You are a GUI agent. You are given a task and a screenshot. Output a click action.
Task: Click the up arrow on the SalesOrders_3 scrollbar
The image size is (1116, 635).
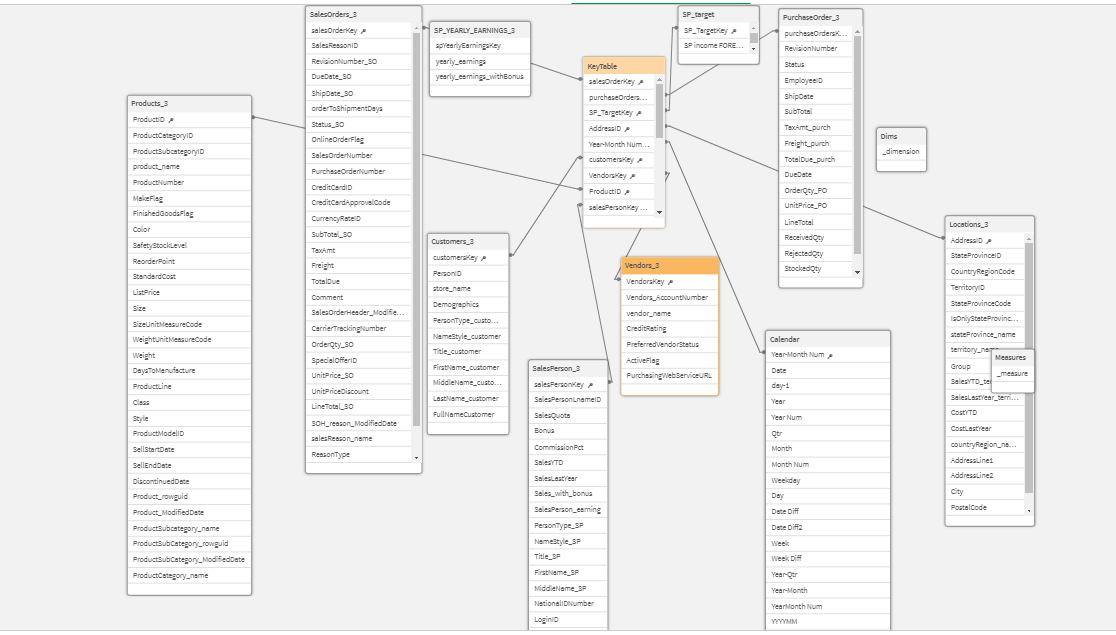(417, 29)
